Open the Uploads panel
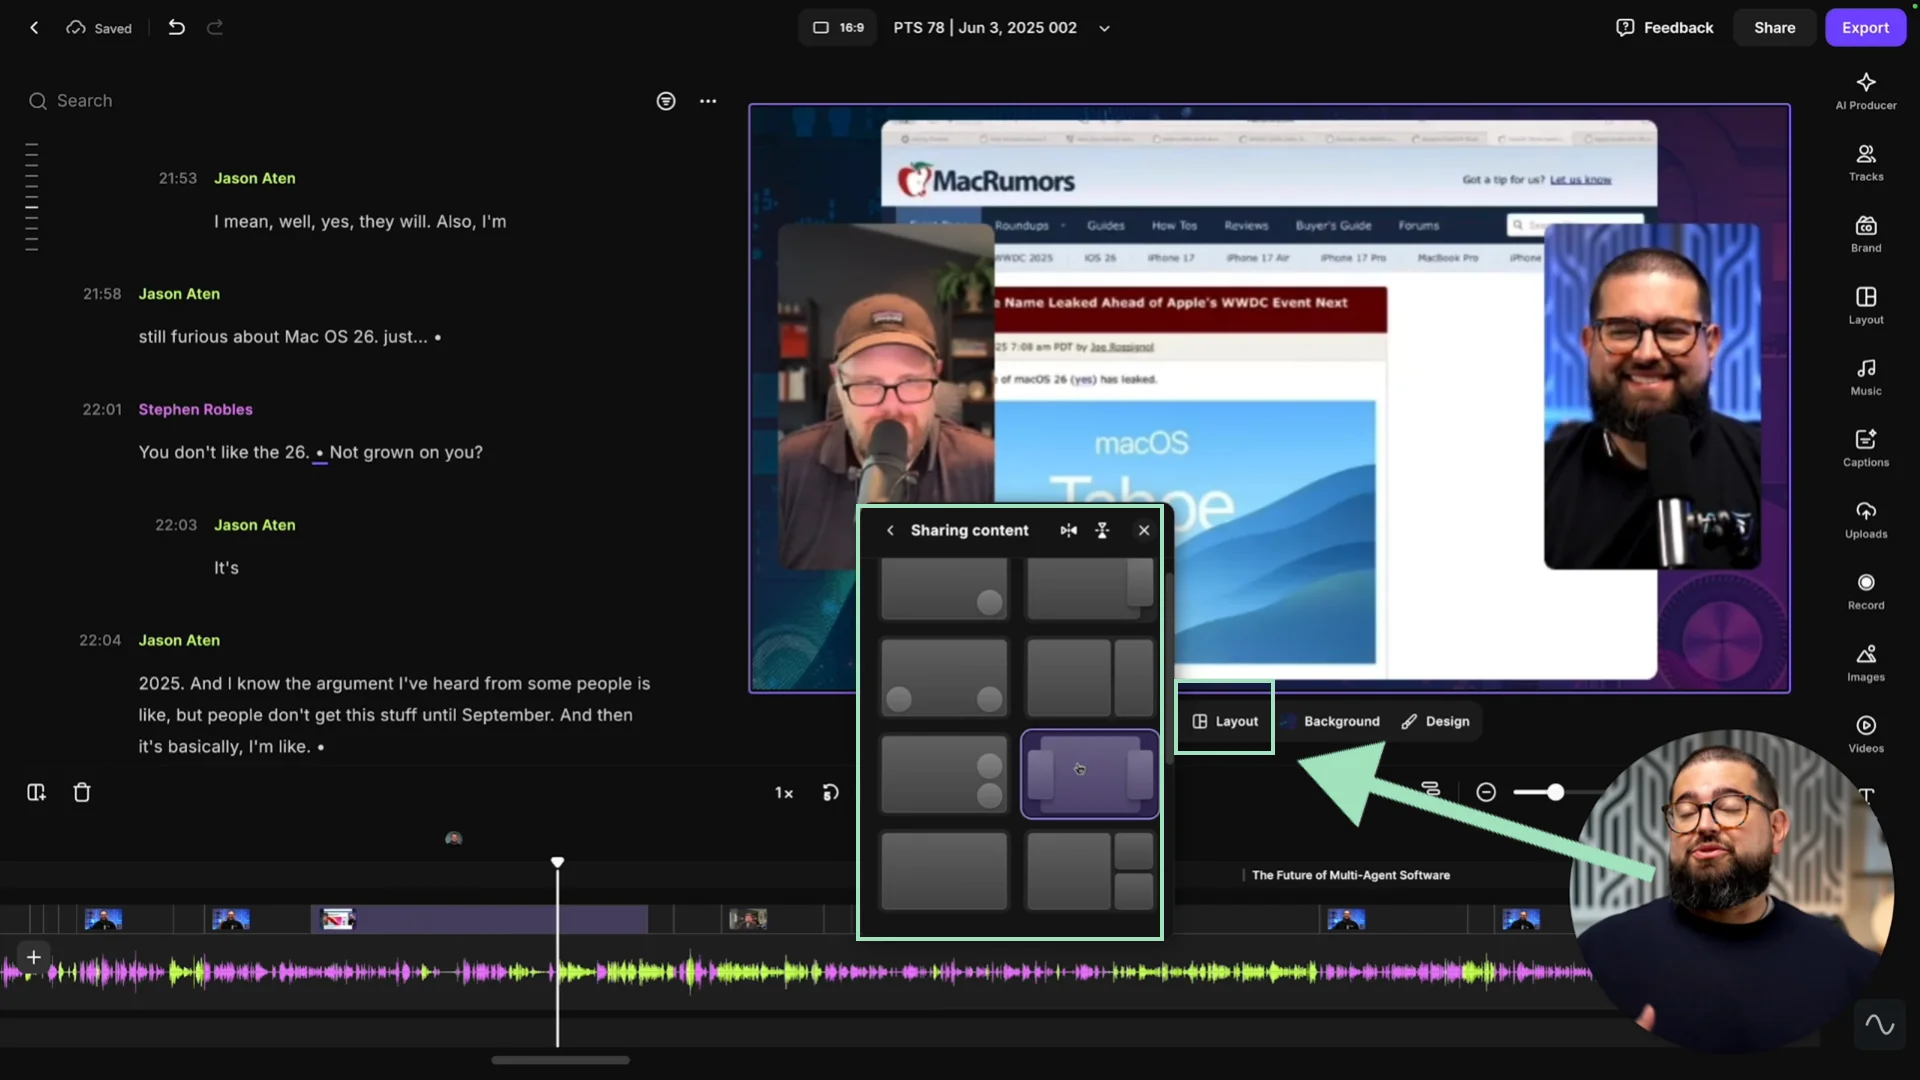The width and height of the screenshot is (1920, 1080). [x=1866, y=520]
